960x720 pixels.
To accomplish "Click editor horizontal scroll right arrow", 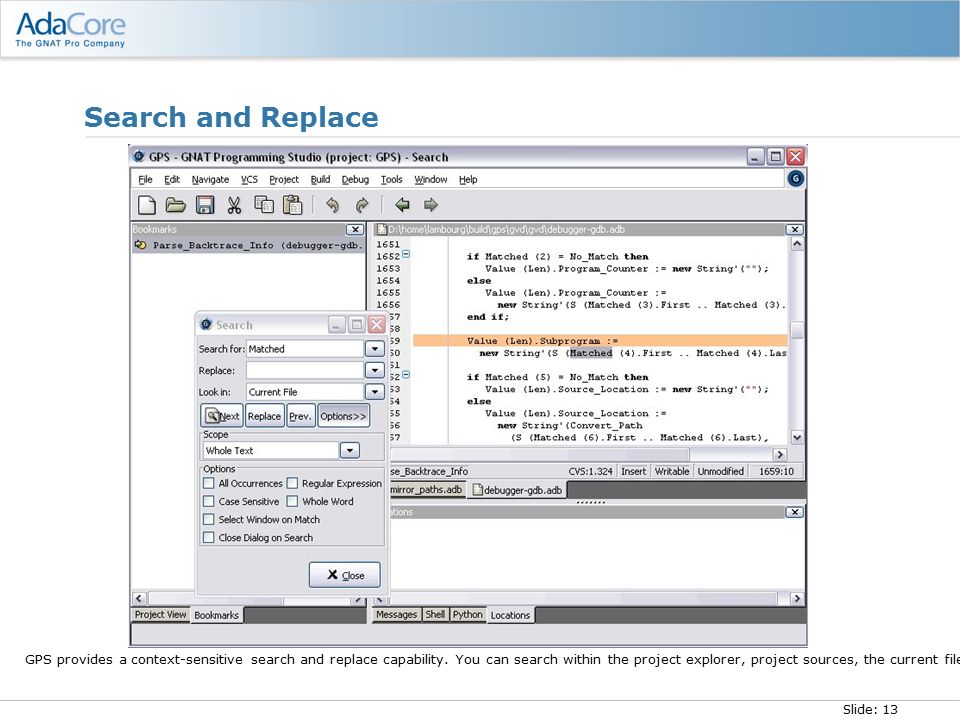I will 779,454.
